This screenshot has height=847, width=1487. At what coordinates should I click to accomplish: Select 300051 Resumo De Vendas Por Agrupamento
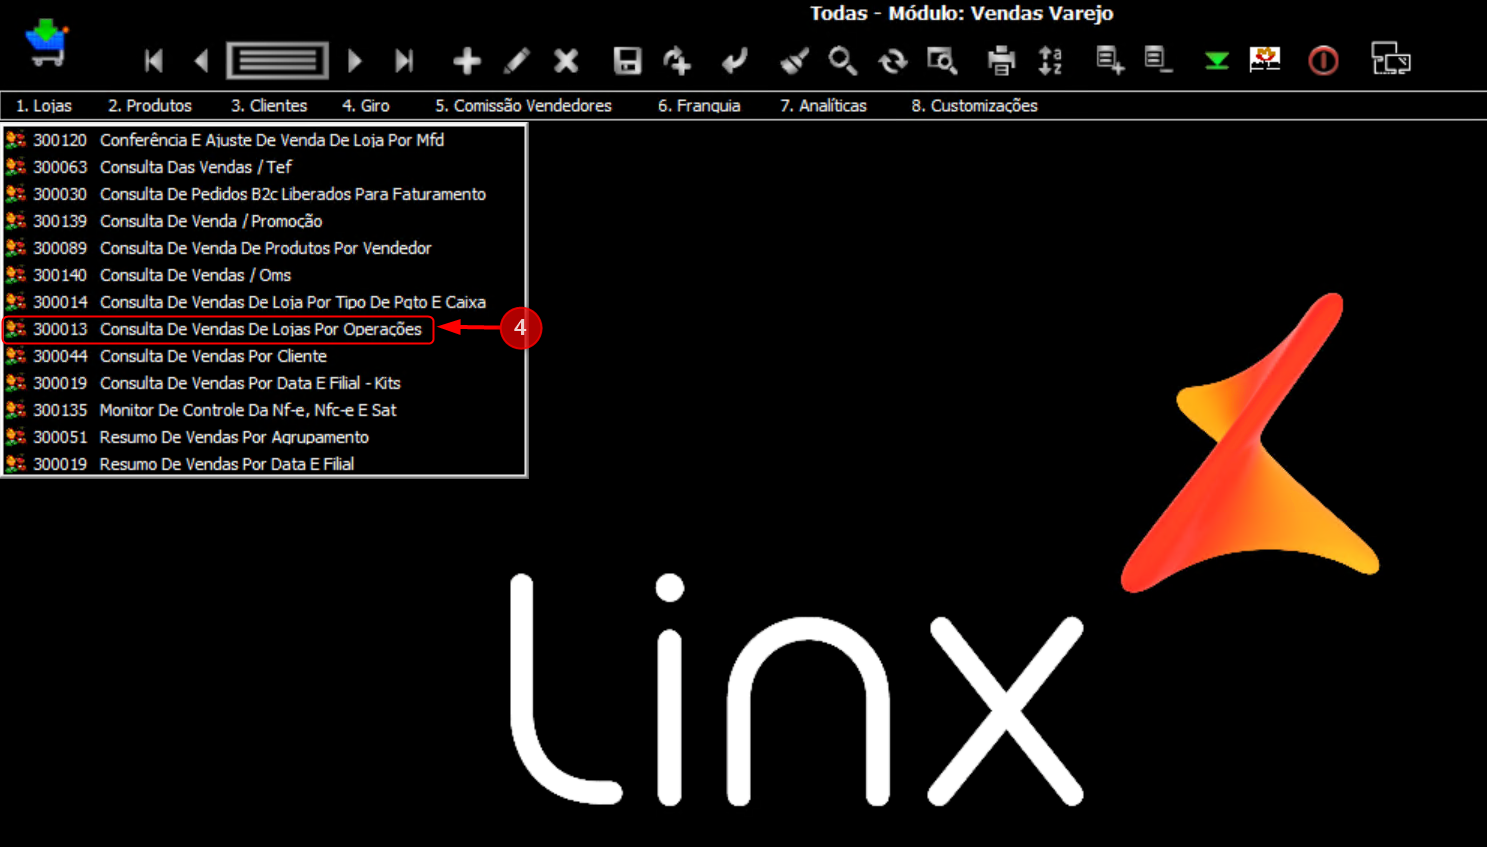264,437
